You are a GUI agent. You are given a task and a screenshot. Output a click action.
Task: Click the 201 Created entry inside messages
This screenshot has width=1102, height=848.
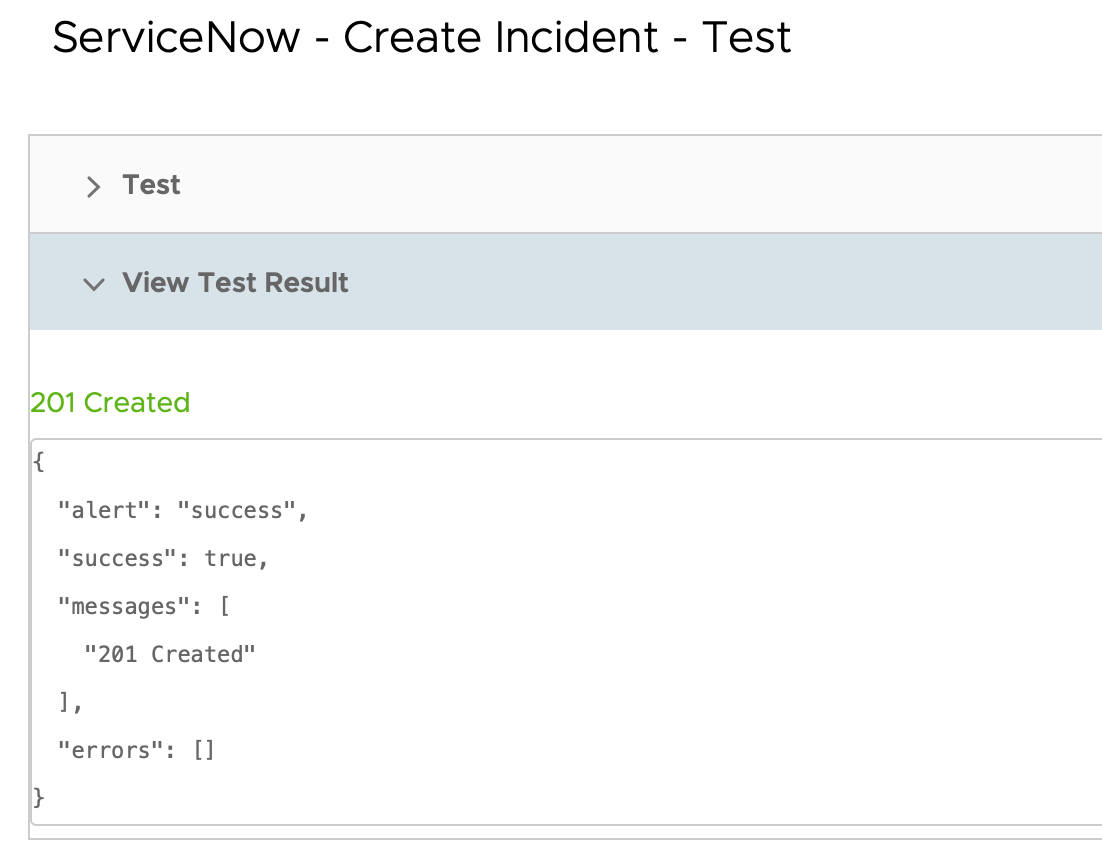(171, 653)
